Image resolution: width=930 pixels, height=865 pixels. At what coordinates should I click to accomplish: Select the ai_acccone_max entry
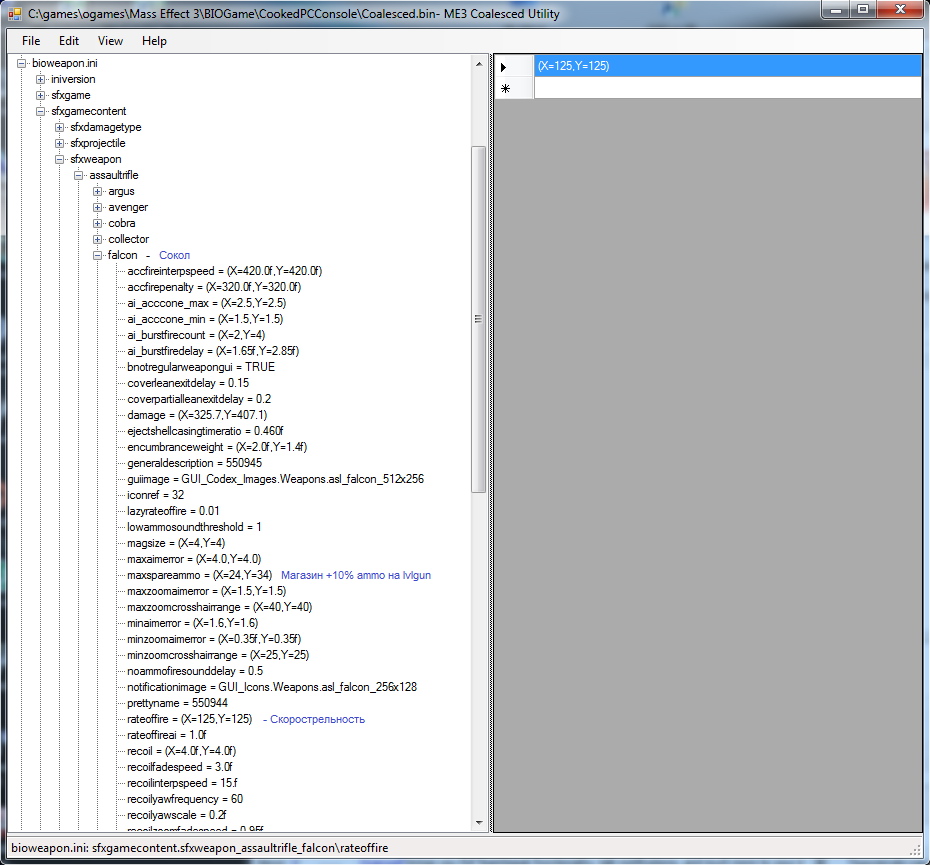tap(206, 303)
